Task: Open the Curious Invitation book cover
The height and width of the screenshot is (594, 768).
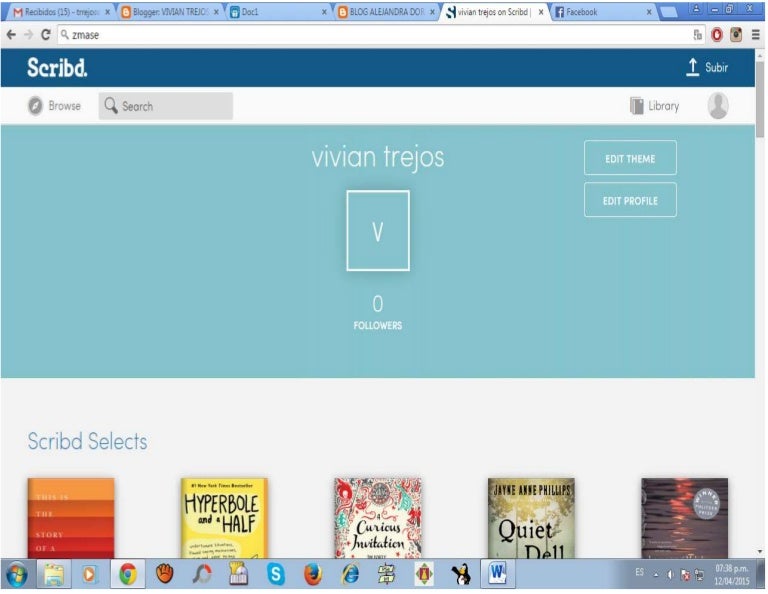Action: pos(378,518)
